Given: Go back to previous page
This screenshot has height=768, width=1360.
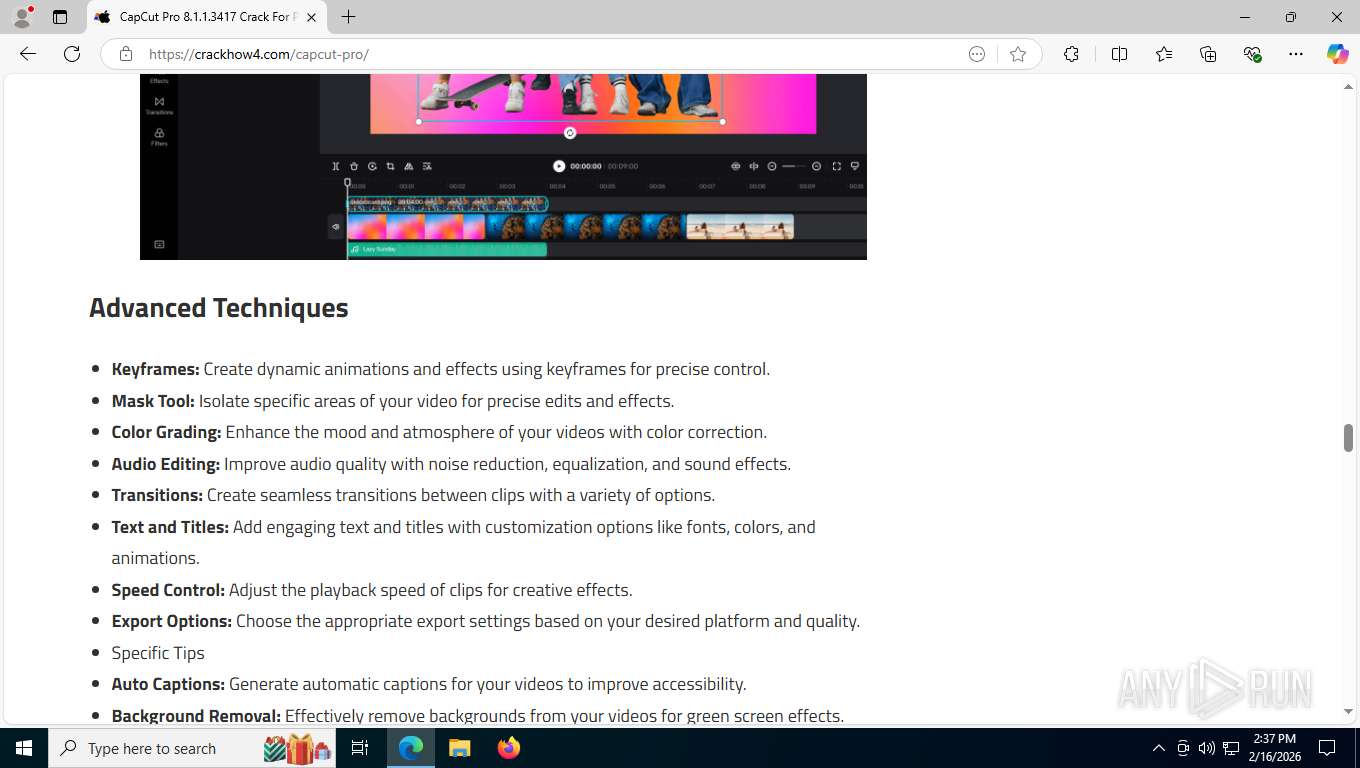Looking at the screenshot, I should pos(28,54).
